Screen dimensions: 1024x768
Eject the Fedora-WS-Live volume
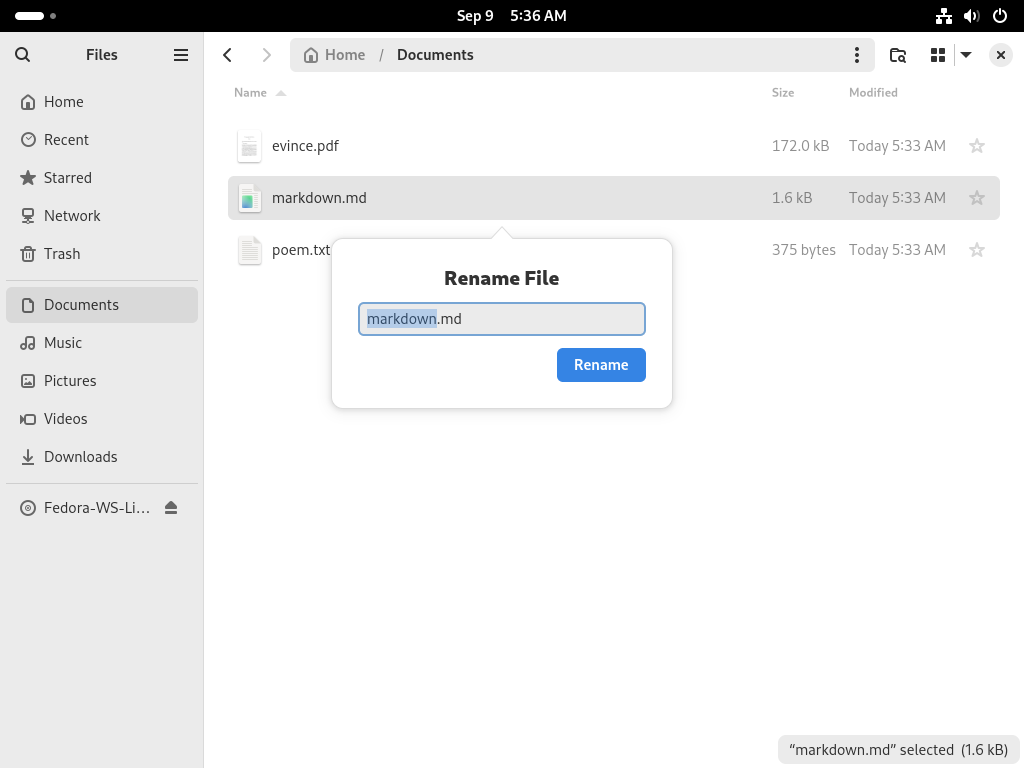171,507
